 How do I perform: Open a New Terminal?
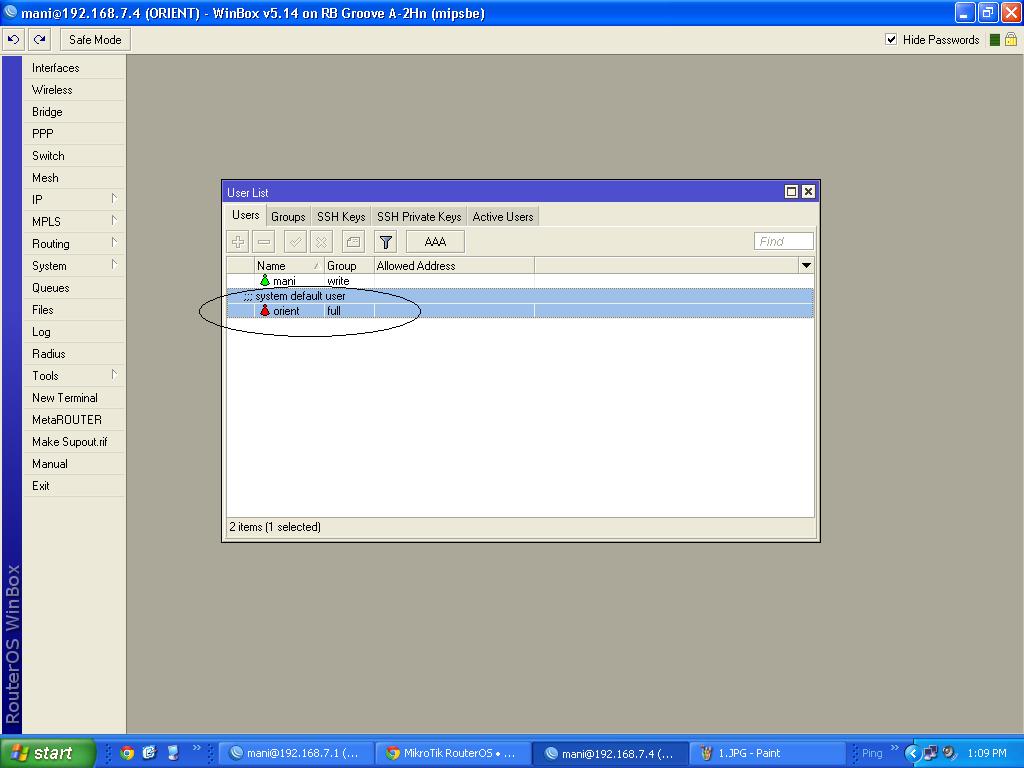click(x=73, y=398)
